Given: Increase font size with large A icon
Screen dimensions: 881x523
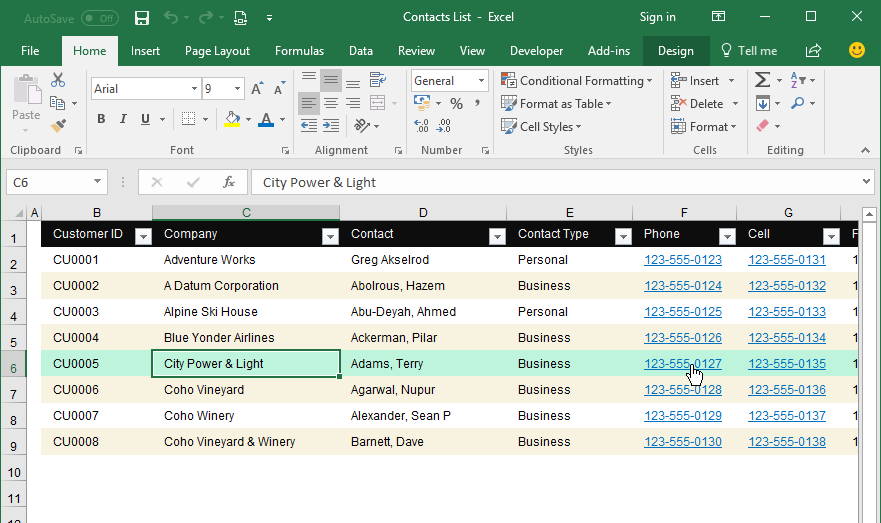Looking at the screenshot, I should 257,89.
